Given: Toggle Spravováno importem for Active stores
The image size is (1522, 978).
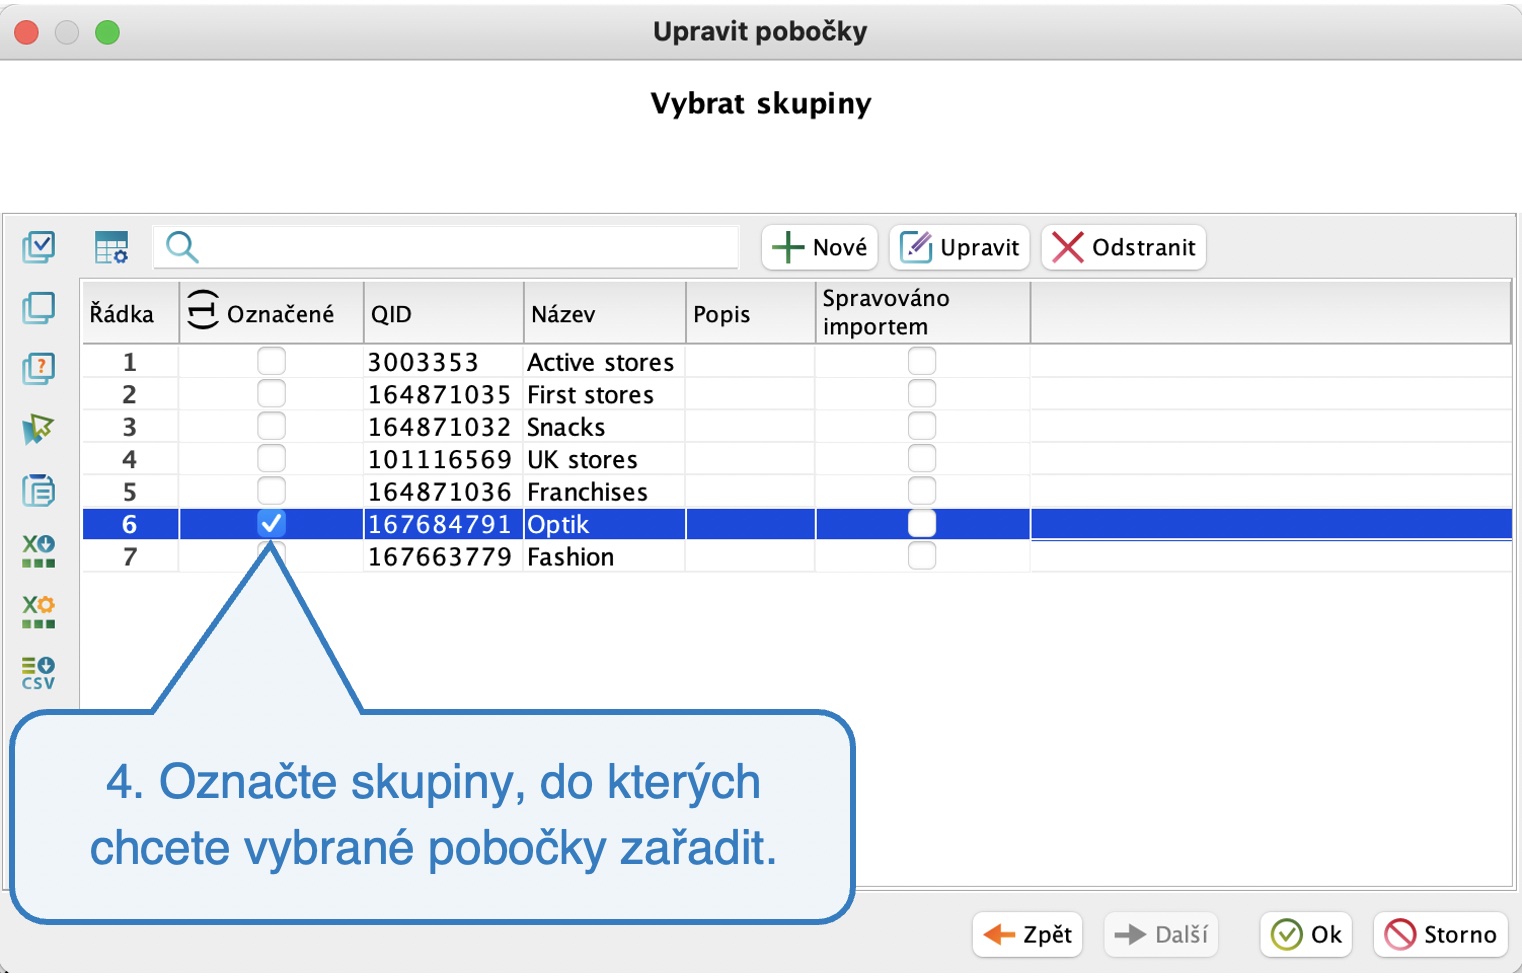Looking at the screenshot, I should click(922, 361).
